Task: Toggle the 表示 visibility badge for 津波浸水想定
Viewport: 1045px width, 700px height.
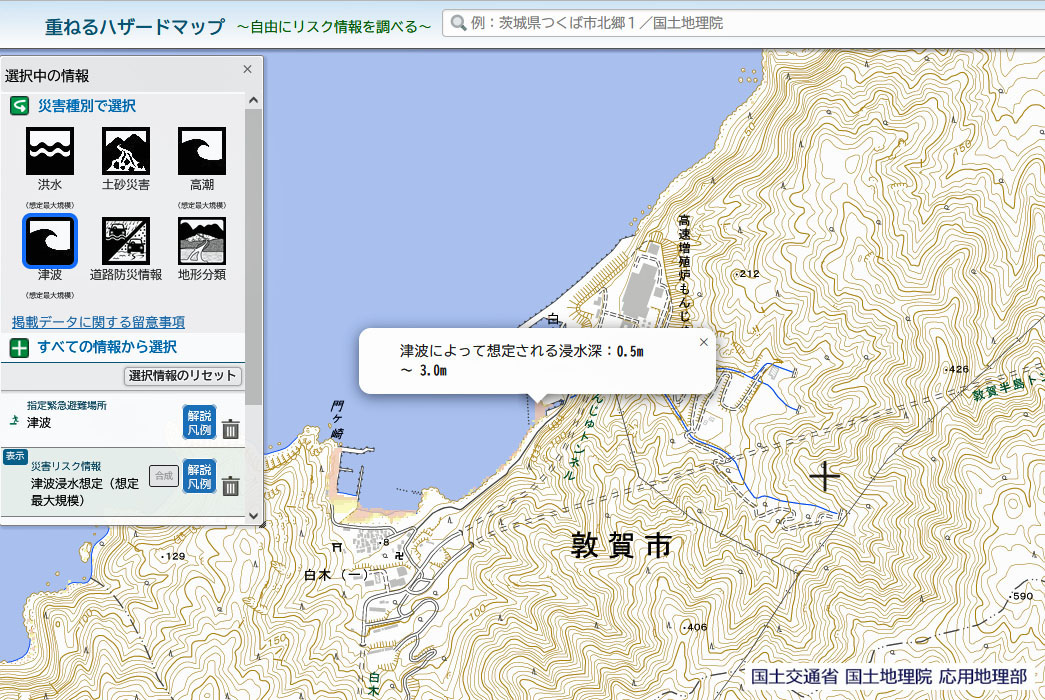Action: tap(14, 456)
